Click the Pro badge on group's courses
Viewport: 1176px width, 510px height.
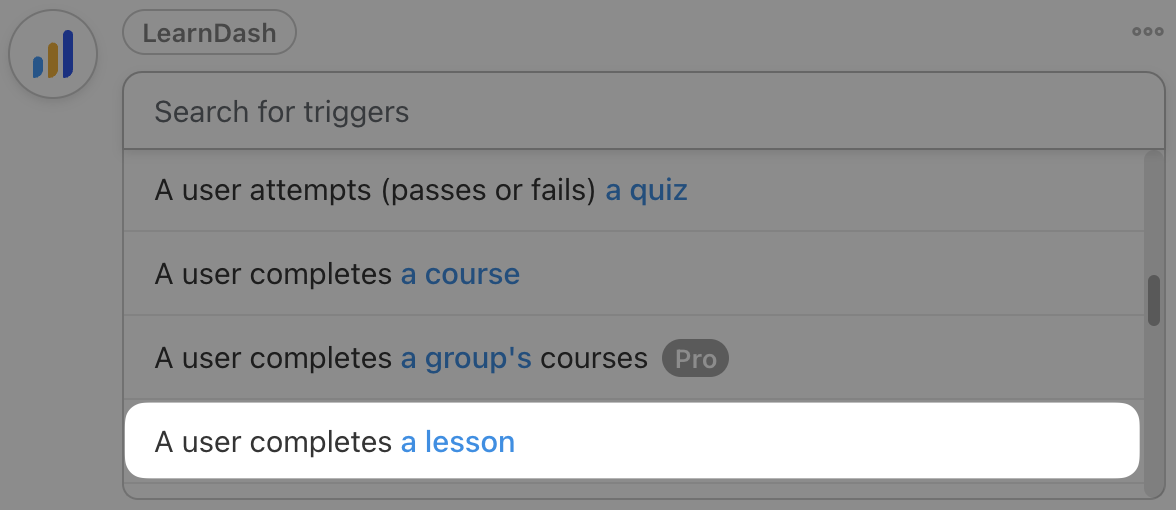tap(695, 358)
